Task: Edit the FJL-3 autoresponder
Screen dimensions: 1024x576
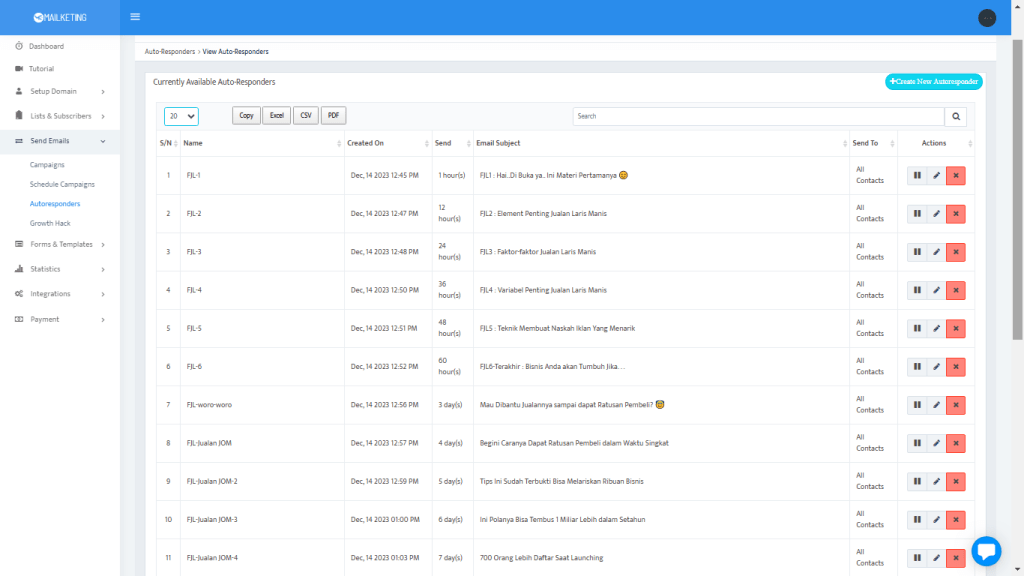Action: point(936,252)
